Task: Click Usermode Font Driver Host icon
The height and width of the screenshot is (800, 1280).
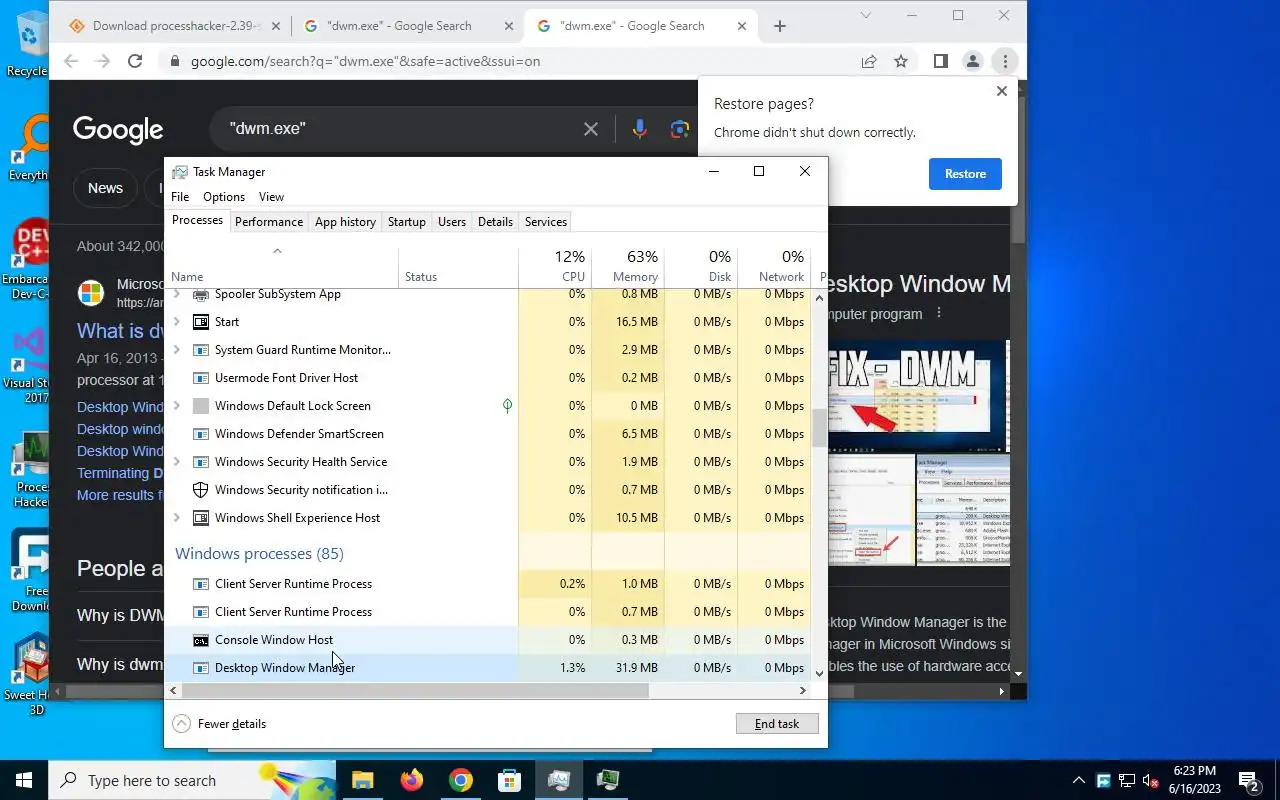Action: tap(200, 378)
